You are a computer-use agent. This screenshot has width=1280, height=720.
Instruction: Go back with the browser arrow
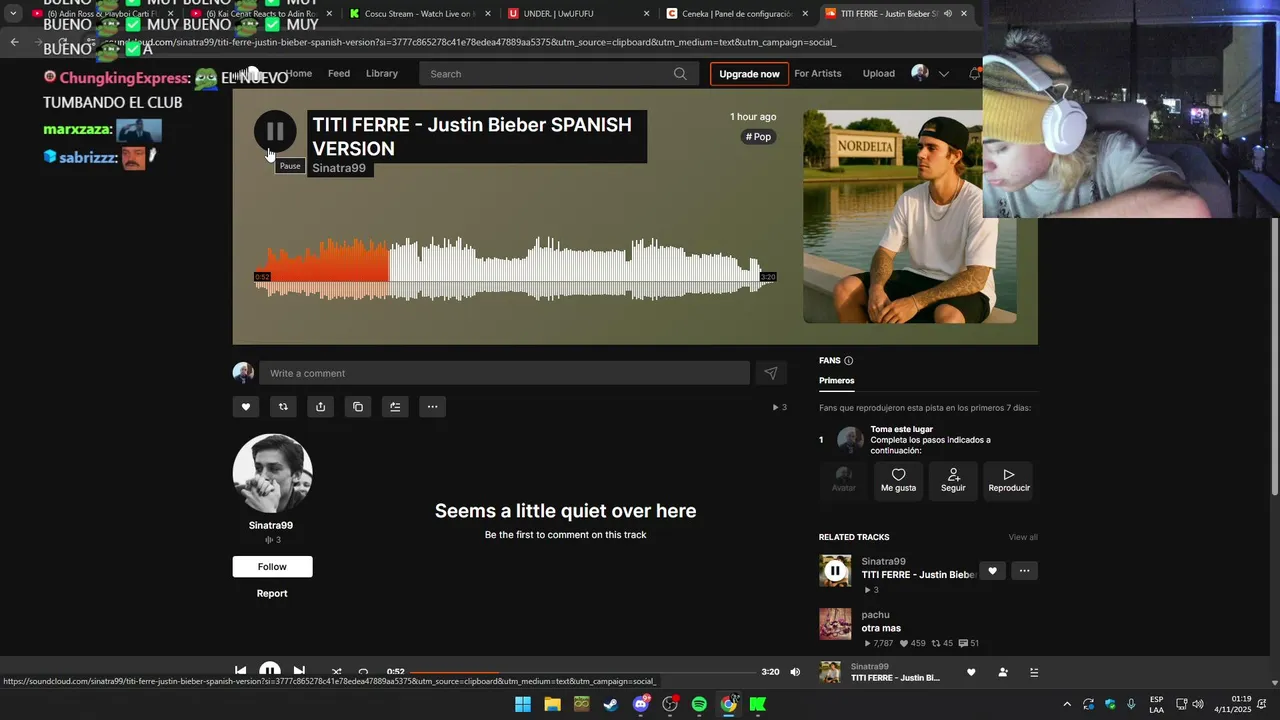coord(14,42)
